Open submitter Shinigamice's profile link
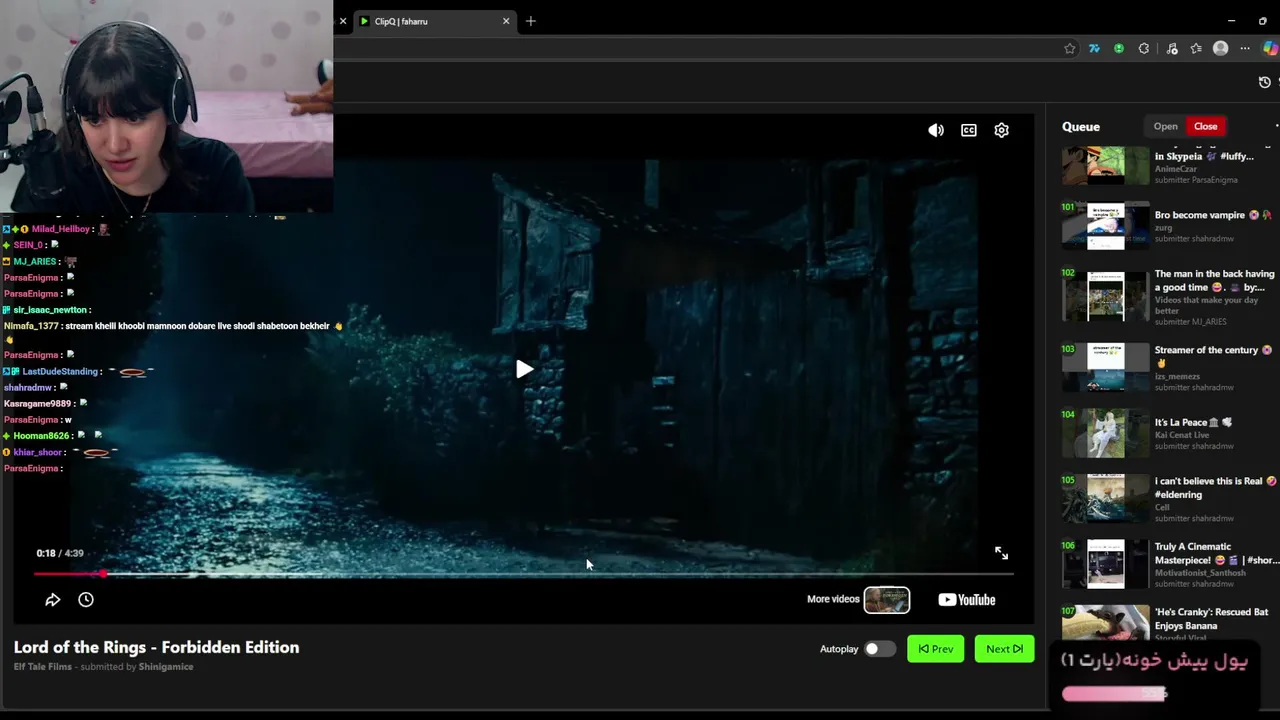 [x=166, y=667]
